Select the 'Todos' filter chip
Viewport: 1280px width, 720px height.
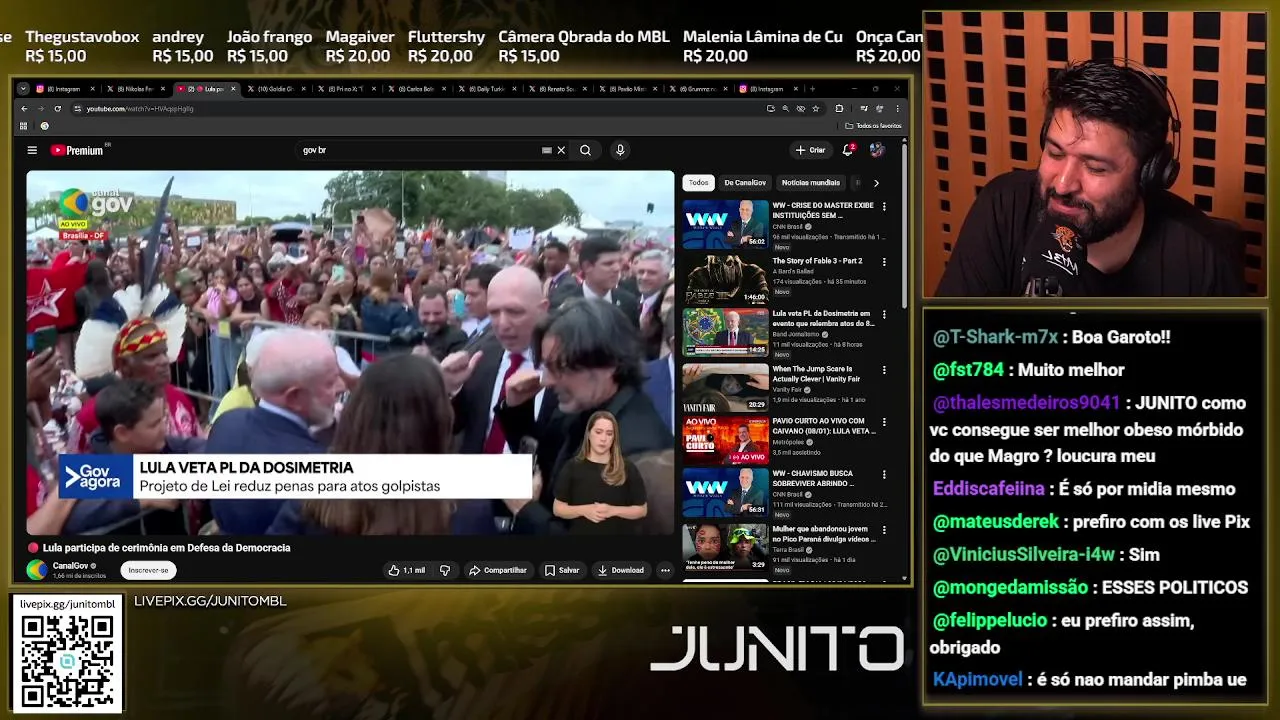coord(698,183)
